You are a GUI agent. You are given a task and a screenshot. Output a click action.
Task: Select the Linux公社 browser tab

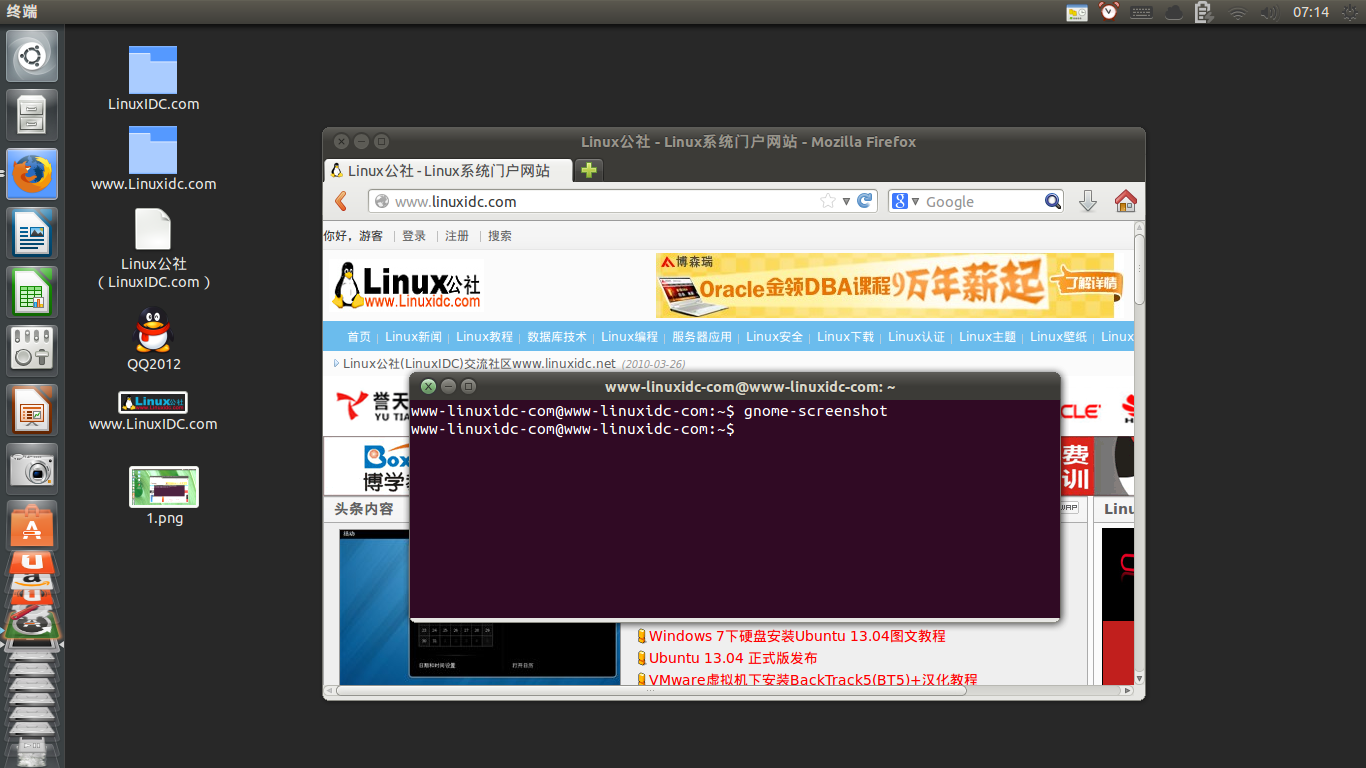[447, 170]
